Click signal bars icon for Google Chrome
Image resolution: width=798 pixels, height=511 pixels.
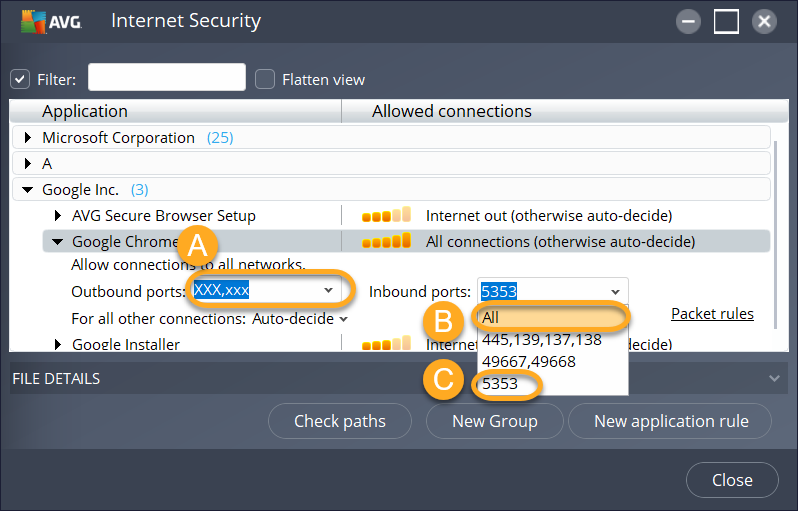(x=386, y=241)
